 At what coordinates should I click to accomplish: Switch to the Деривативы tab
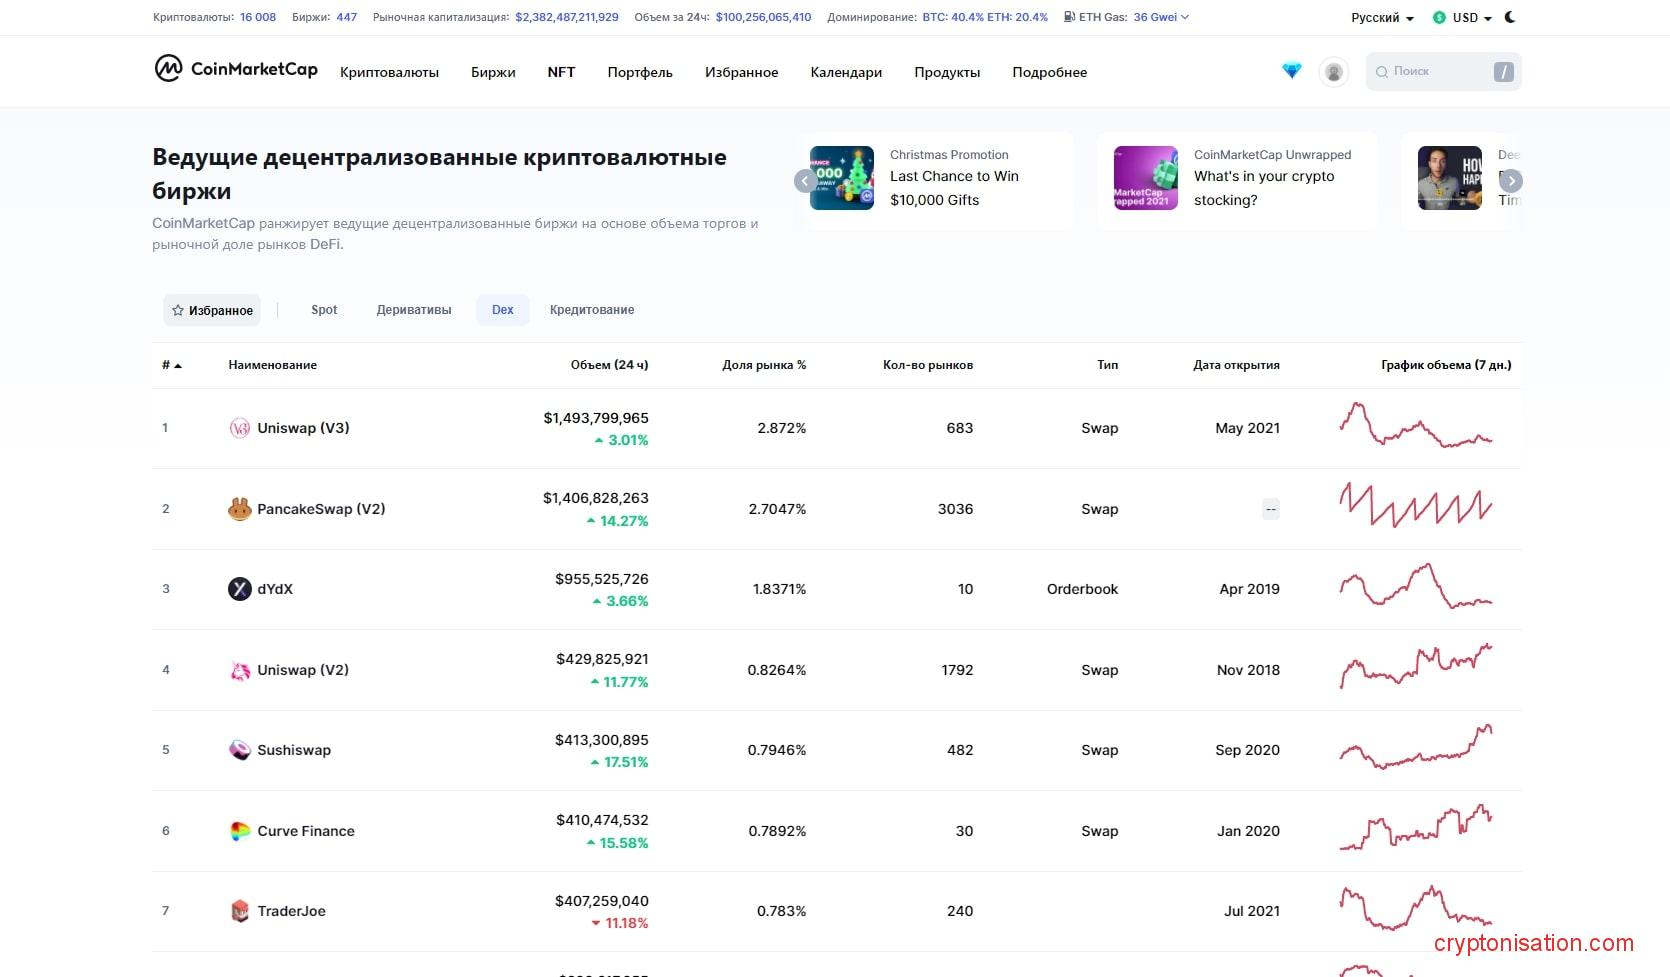(x=414, y=310)
